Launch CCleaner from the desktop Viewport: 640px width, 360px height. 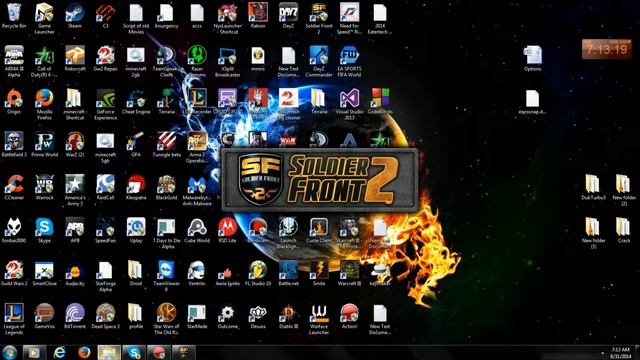(x=14, y=188)
